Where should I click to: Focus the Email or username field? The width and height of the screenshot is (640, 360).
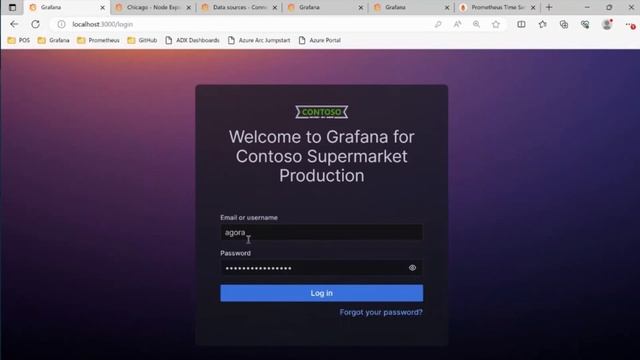322,232
